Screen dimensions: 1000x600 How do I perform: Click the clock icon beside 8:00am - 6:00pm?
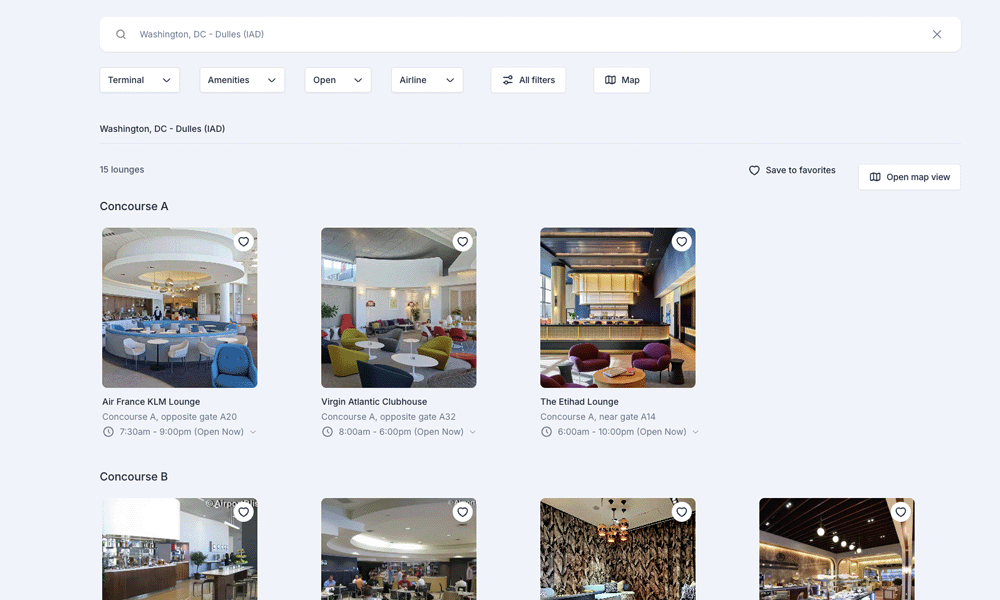327,432
